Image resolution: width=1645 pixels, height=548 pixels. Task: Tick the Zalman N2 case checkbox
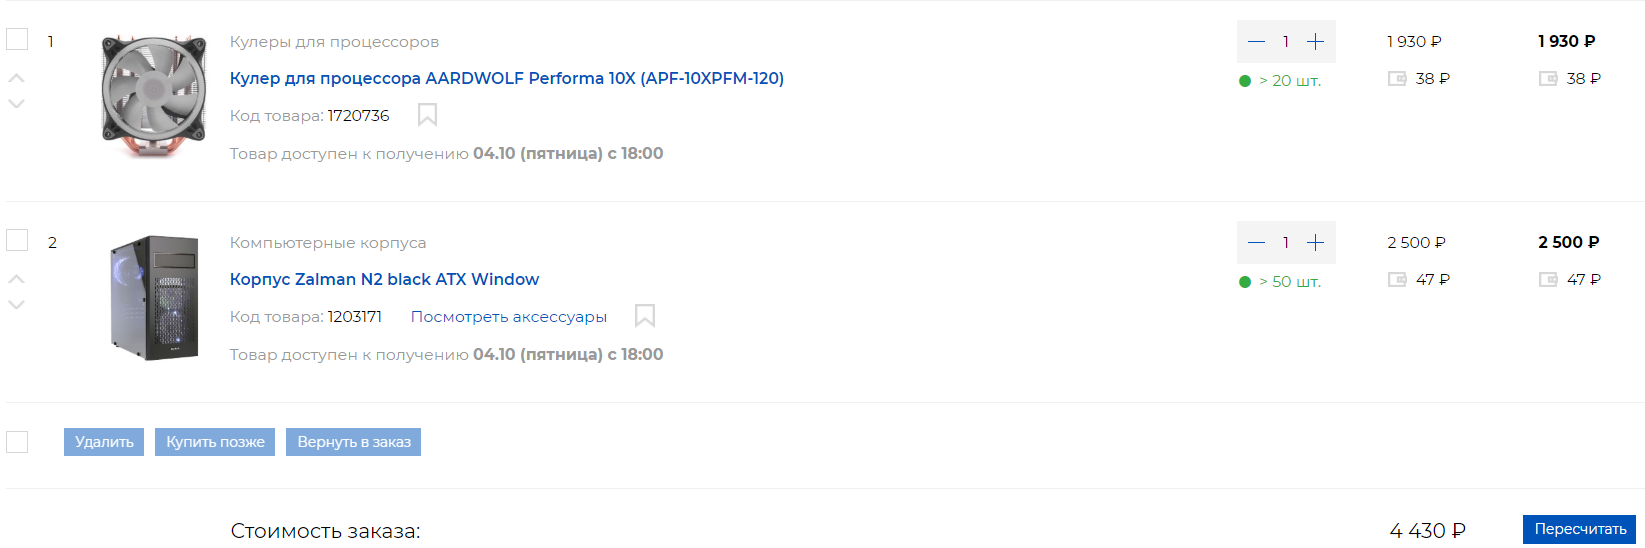[x=17, y=240]
